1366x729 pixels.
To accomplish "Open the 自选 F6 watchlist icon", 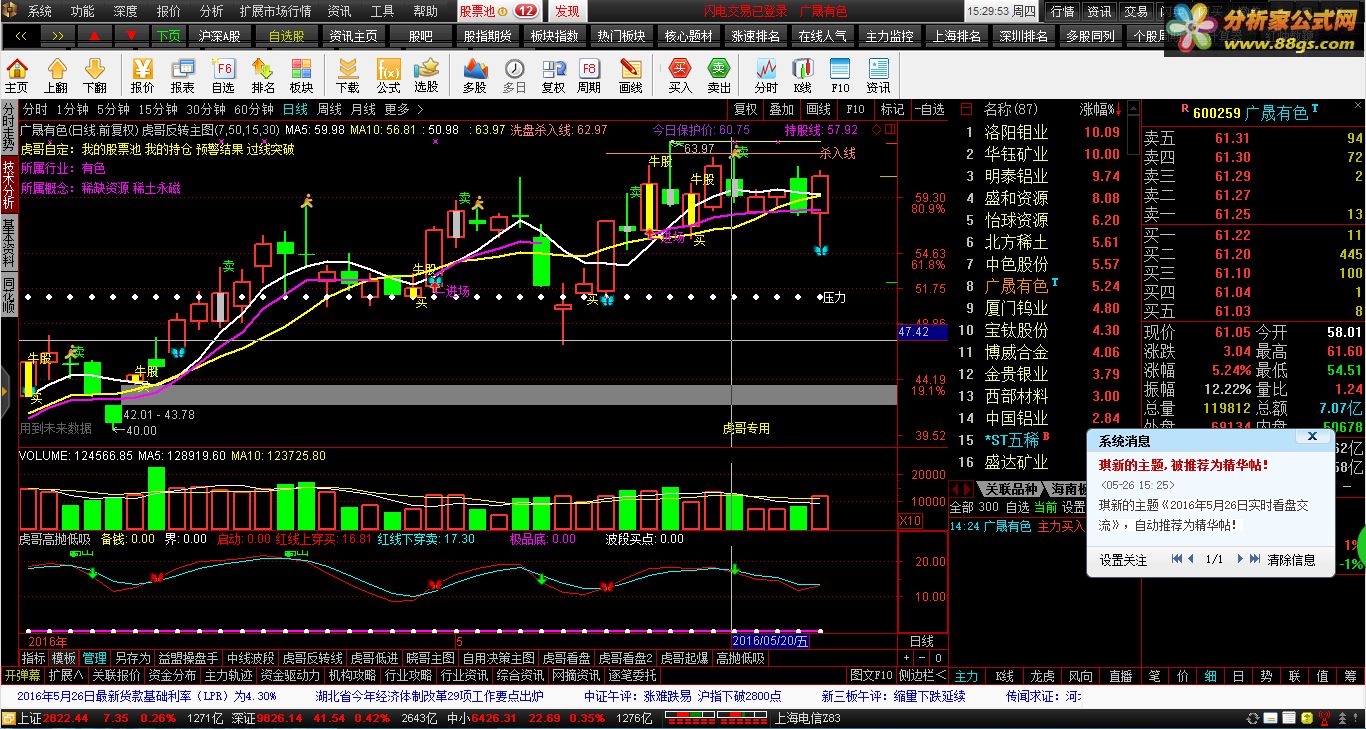I will click(x=223, y=76).
